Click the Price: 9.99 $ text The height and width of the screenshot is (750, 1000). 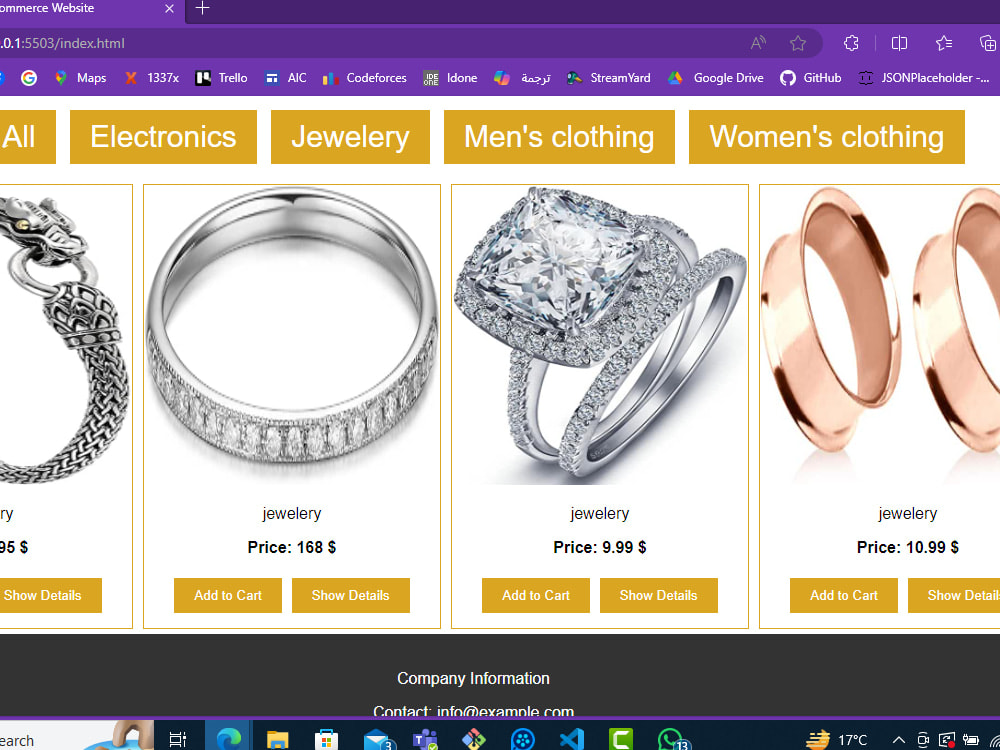[599, 547]
